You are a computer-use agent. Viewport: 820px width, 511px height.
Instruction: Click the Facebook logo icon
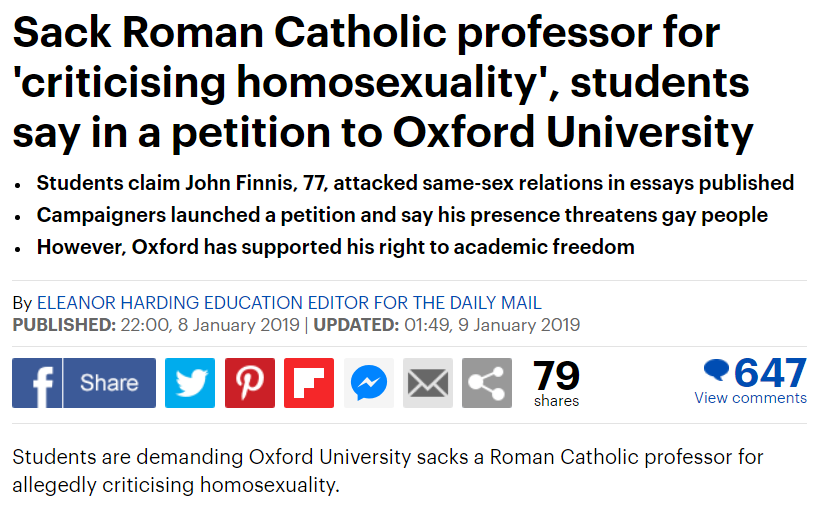click(x=37, y=383)
